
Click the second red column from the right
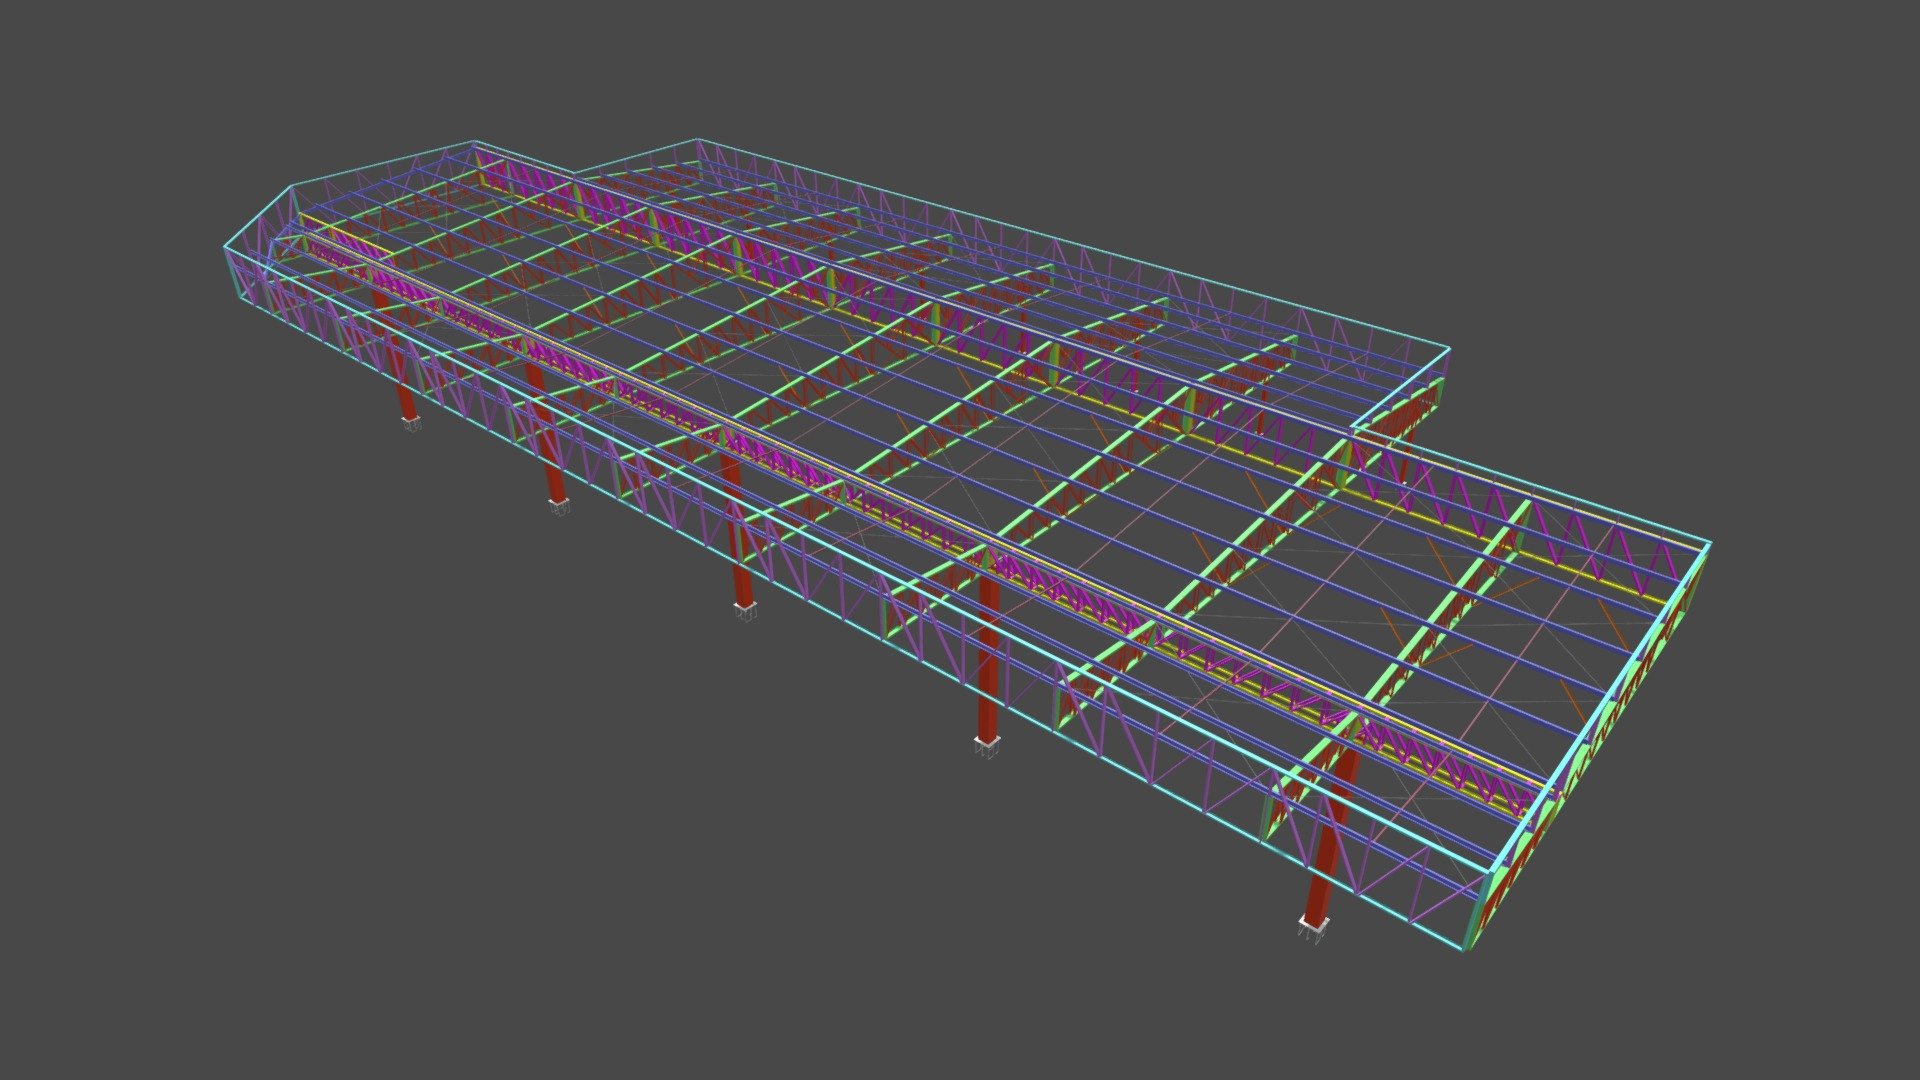[x=988, y=658]
